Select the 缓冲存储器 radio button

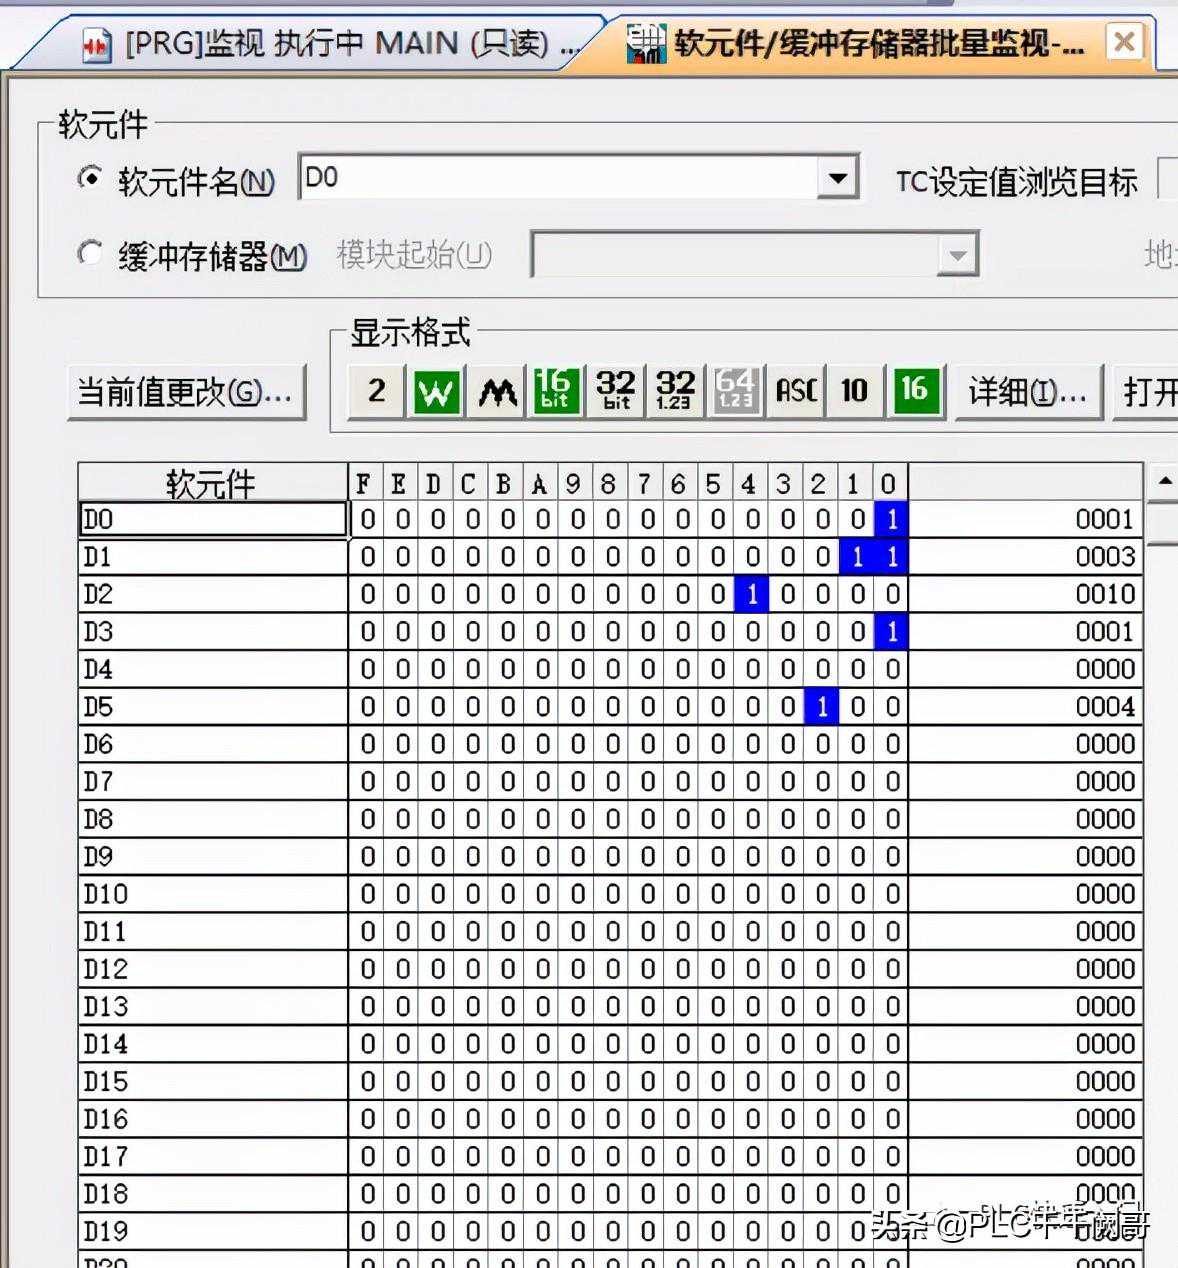90,254
